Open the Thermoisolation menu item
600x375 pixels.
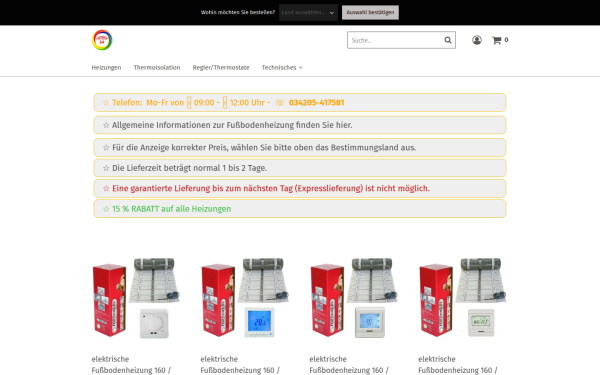[x=157, y=67]
